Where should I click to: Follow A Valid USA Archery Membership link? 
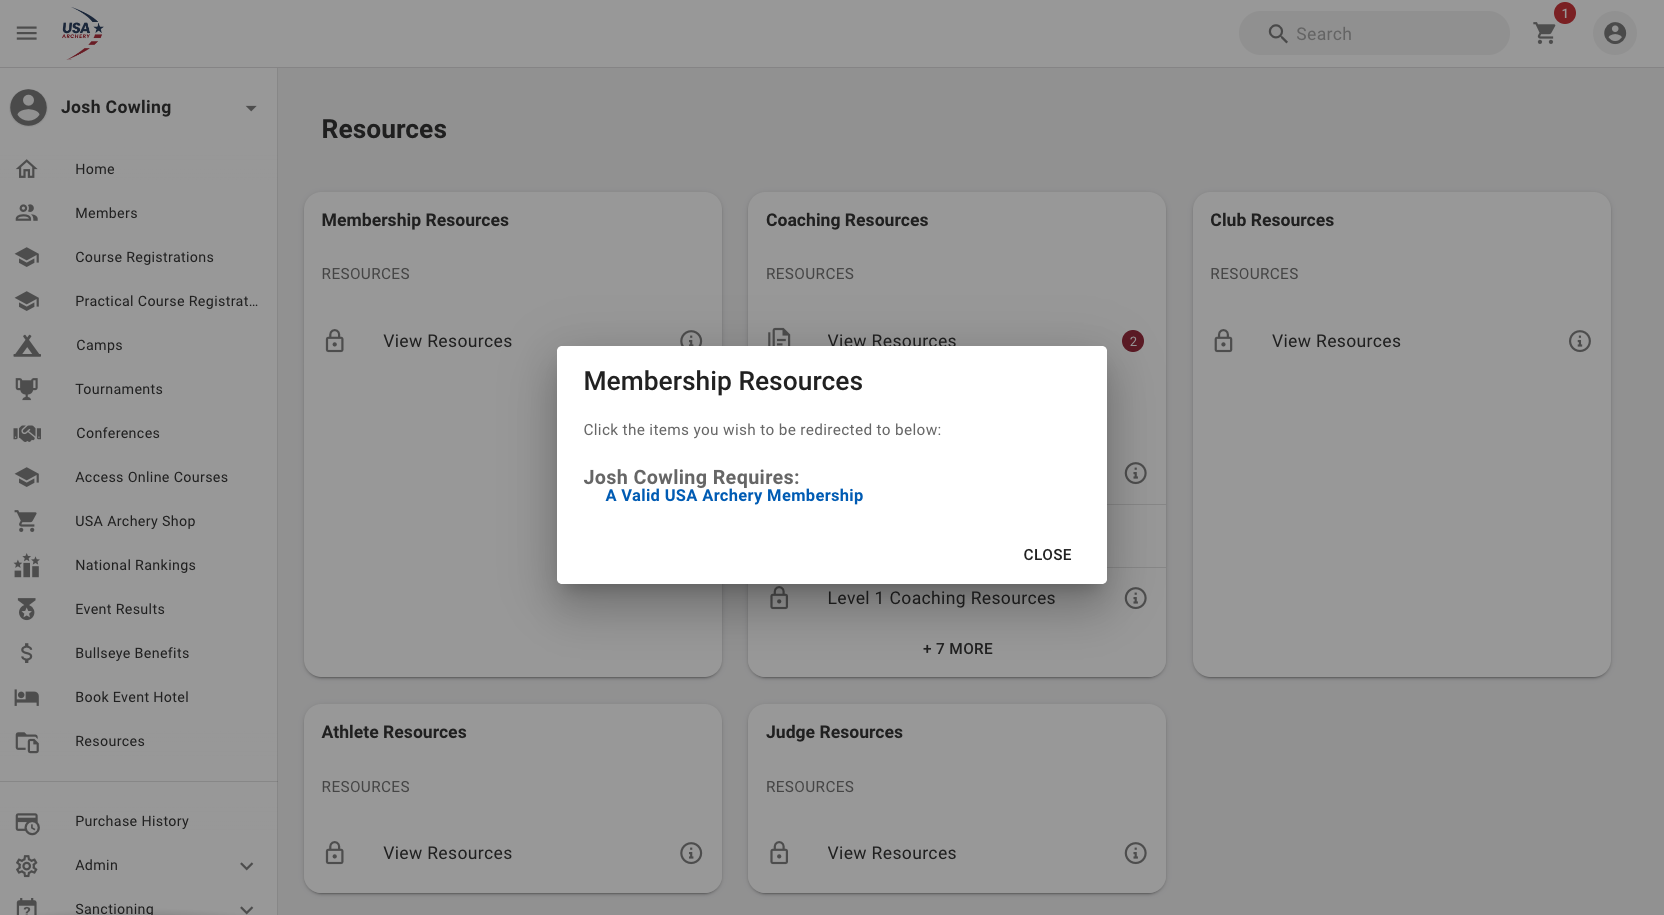pos(734,496)
